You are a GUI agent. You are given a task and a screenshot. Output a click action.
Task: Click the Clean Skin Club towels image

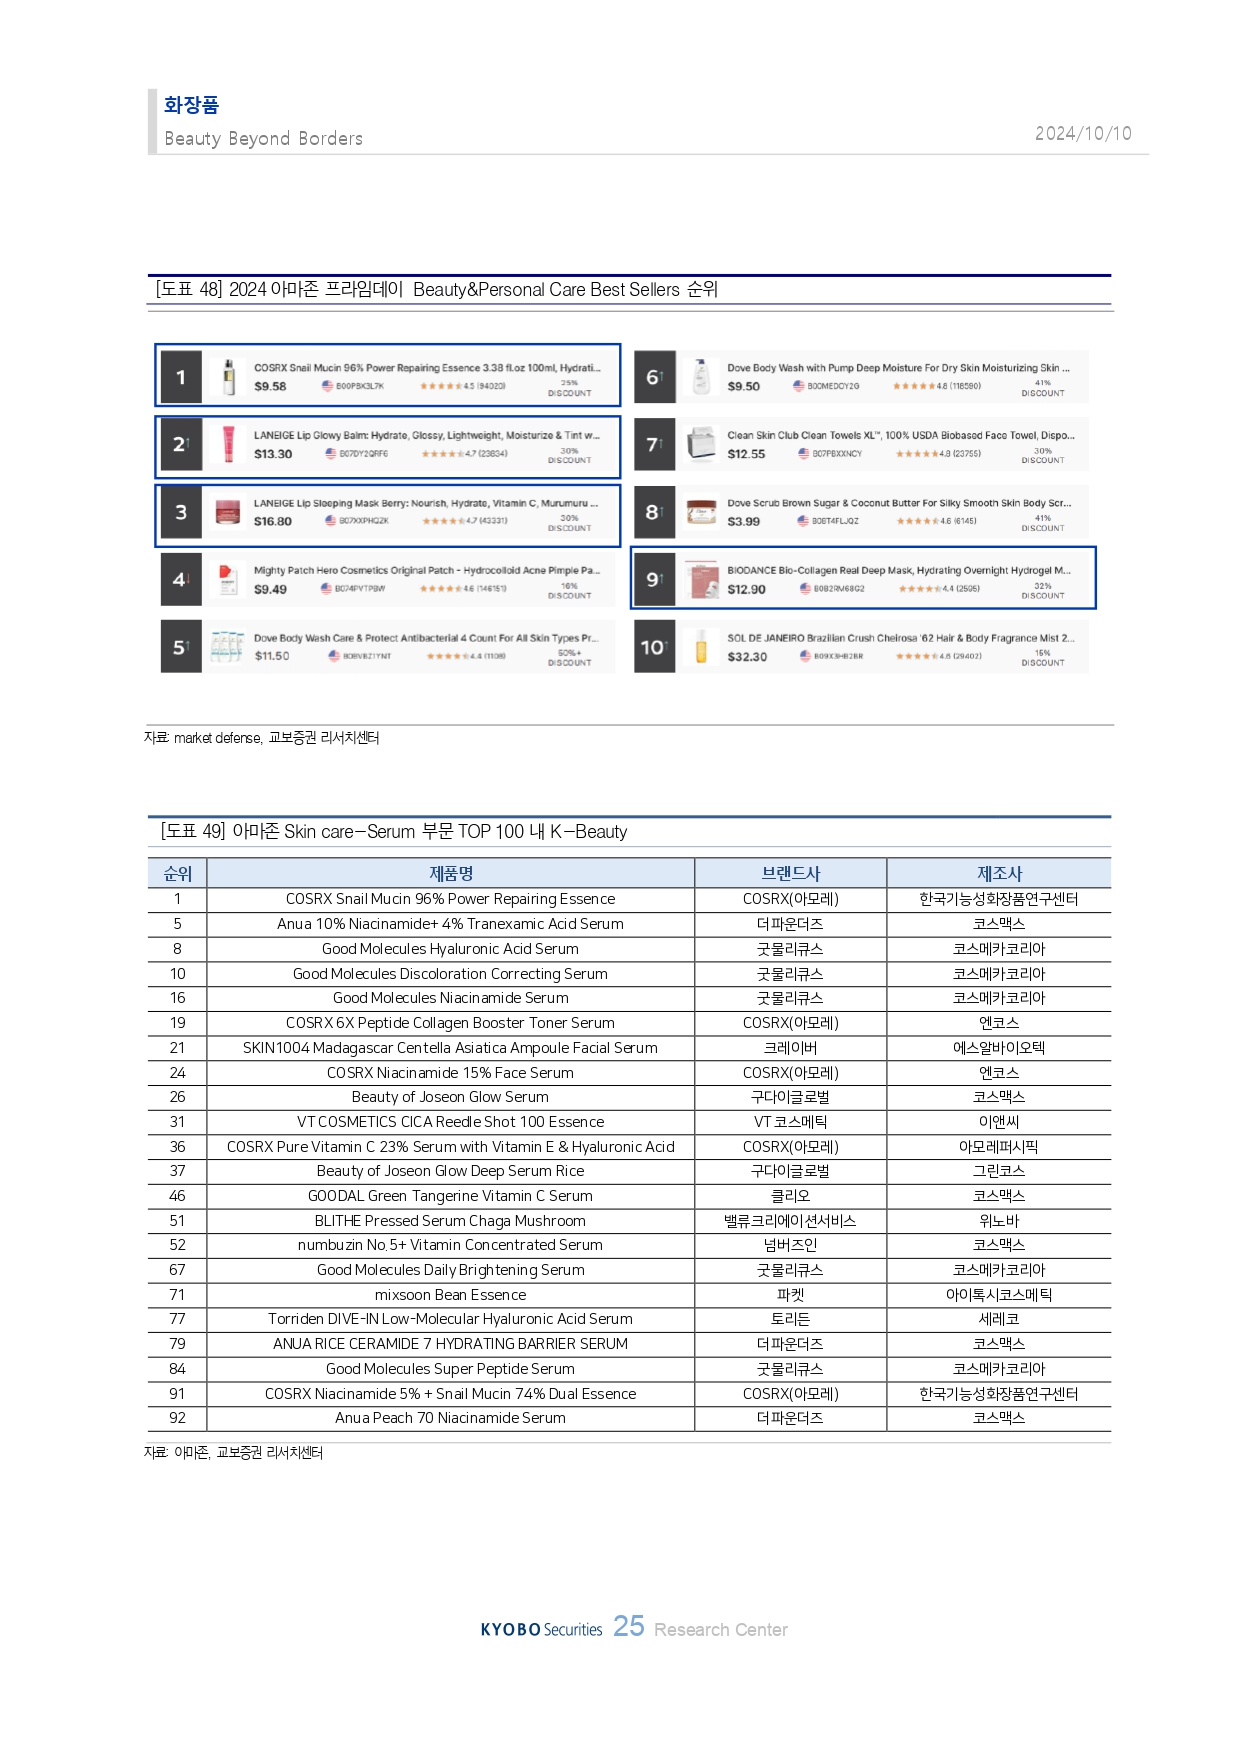point(702,444)
